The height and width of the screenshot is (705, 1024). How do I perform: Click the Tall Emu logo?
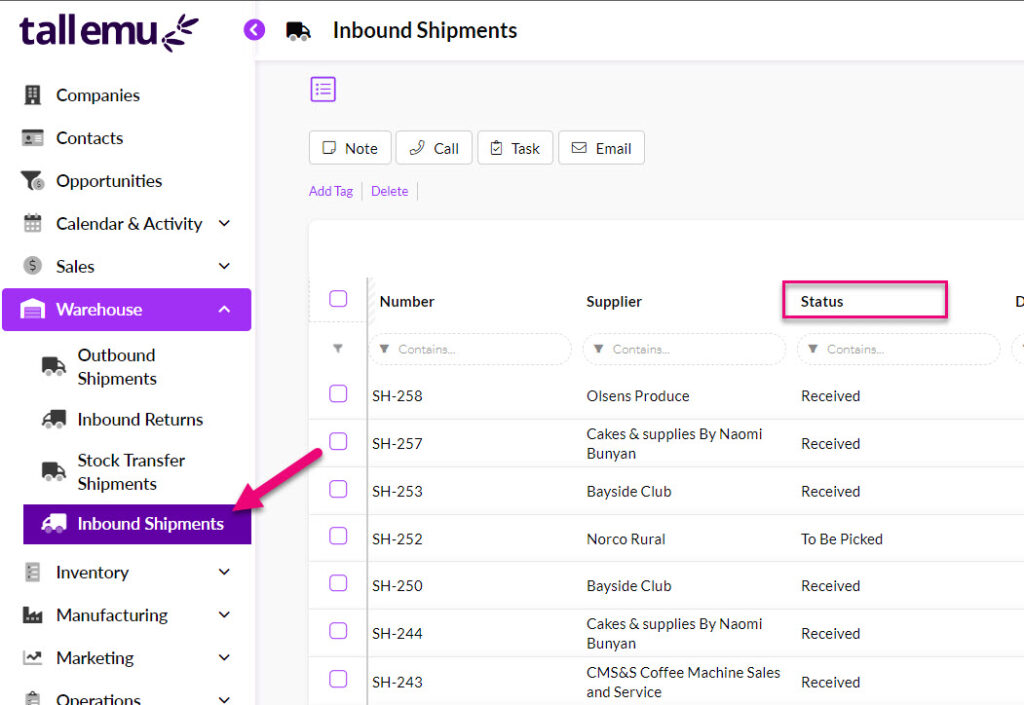(108, 32)
